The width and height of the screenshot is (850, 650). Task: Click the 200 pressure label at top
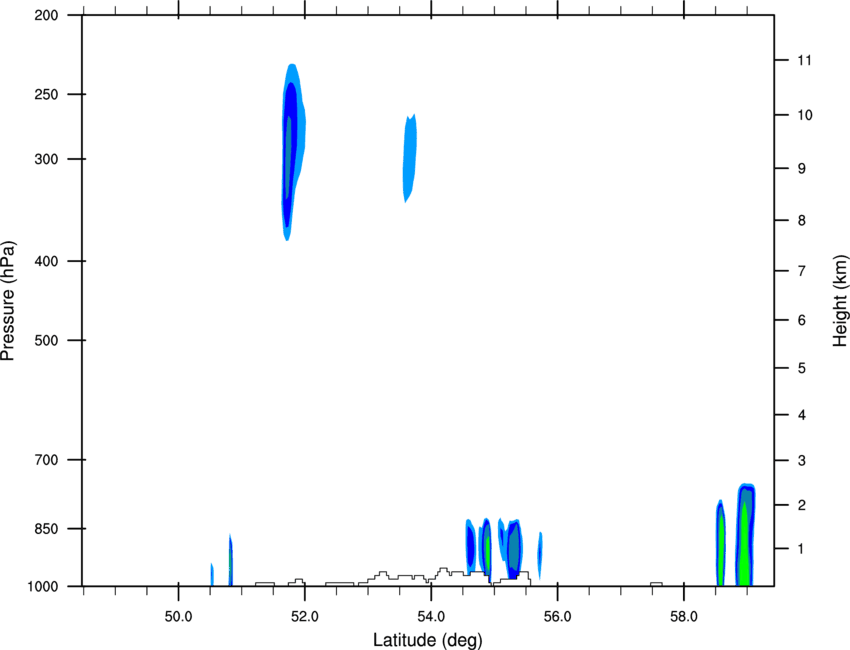point(46,15)
